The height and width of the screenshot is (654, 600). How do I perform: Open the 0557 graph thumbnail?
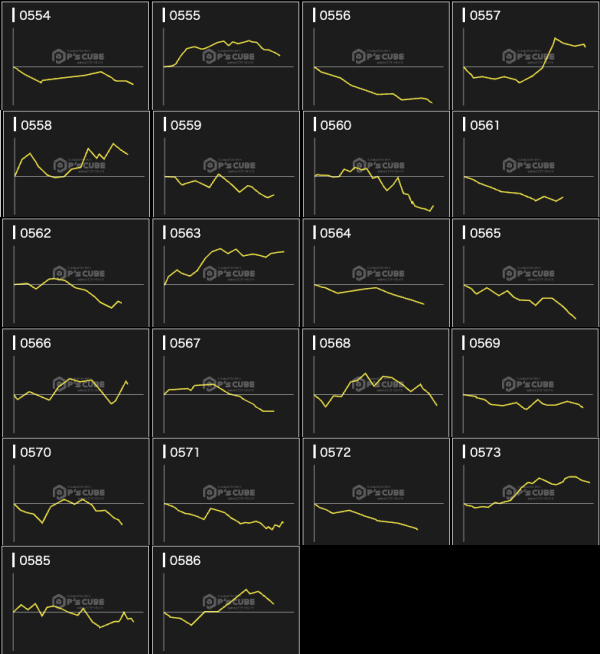(x=525, y=55)
